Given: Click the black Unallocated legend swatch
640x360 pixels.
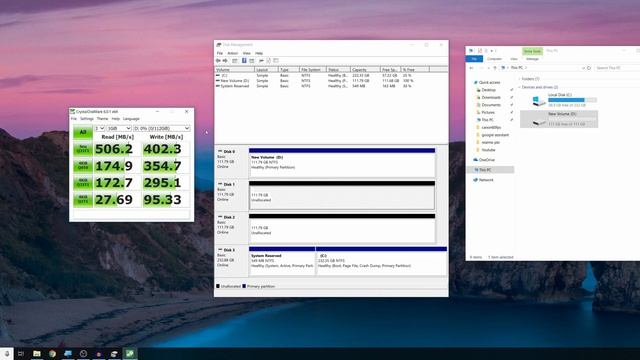Looking at the screenshot, I should [218, 286].
